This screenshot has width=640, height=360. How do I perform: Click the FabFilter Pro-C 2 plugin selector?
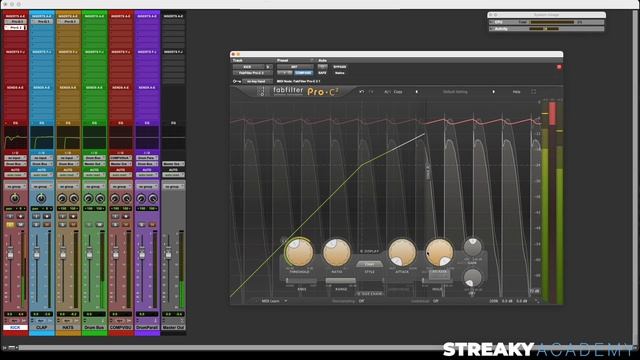253,73
